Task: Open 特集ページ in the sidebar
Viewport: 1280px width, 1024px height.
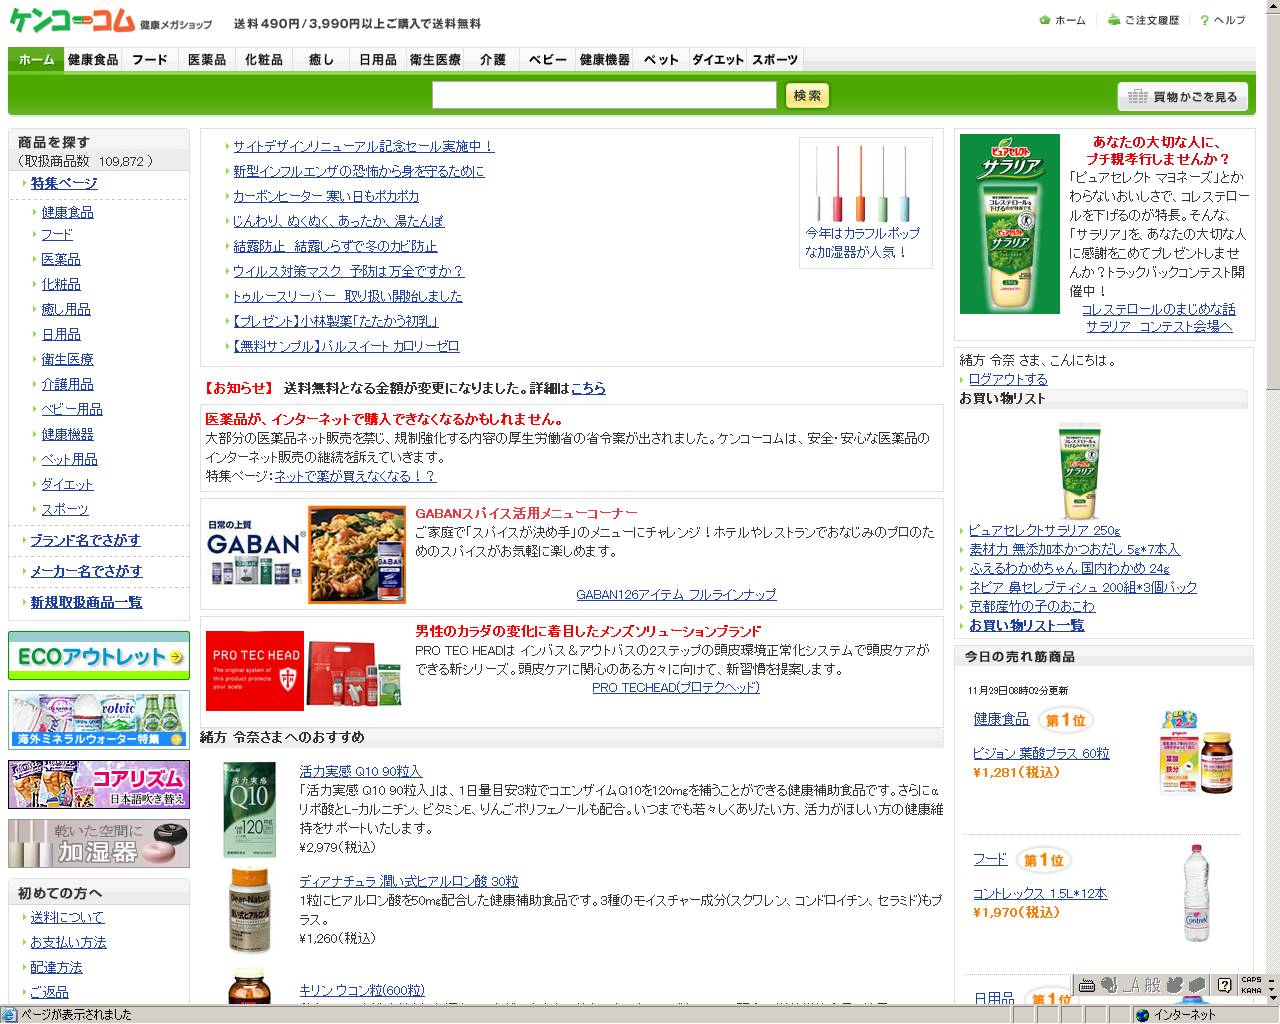Action: coord(64,183)
